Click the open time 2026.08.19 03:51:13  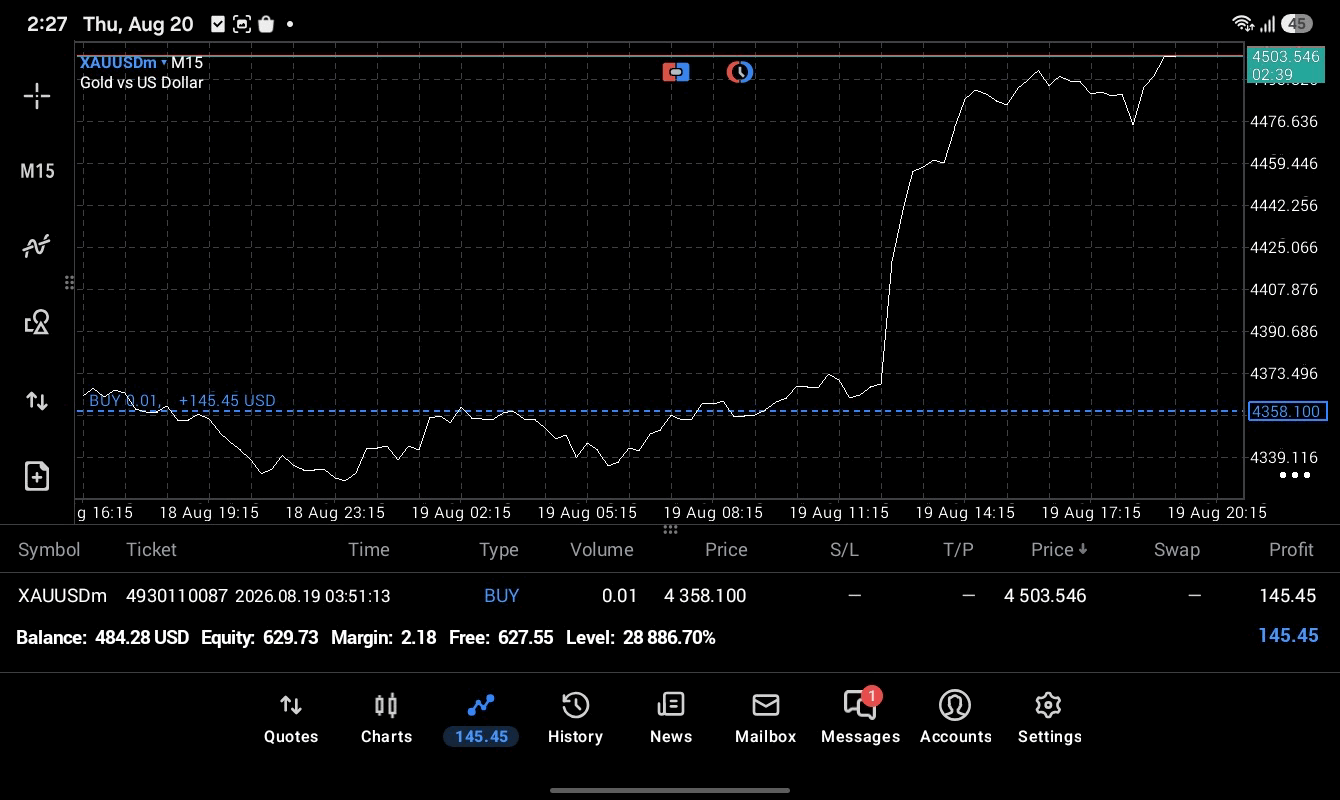tap(313, 596)
